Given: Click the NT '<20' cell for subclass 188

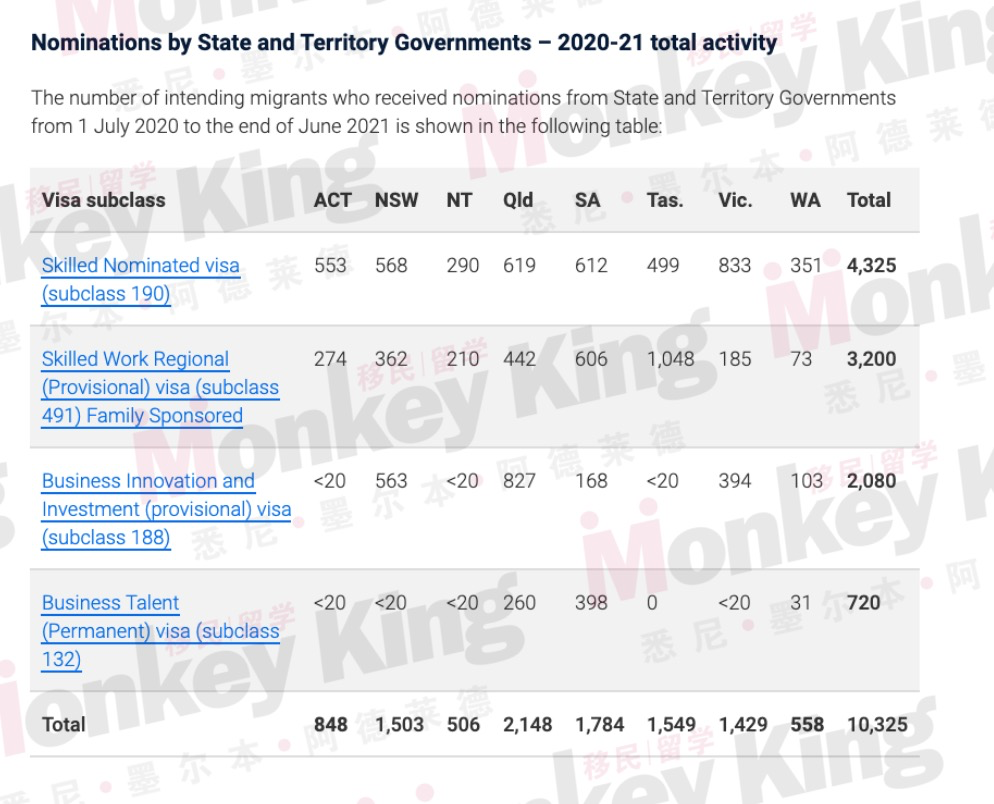Looking at the screenshot, I should click(463, 481).
